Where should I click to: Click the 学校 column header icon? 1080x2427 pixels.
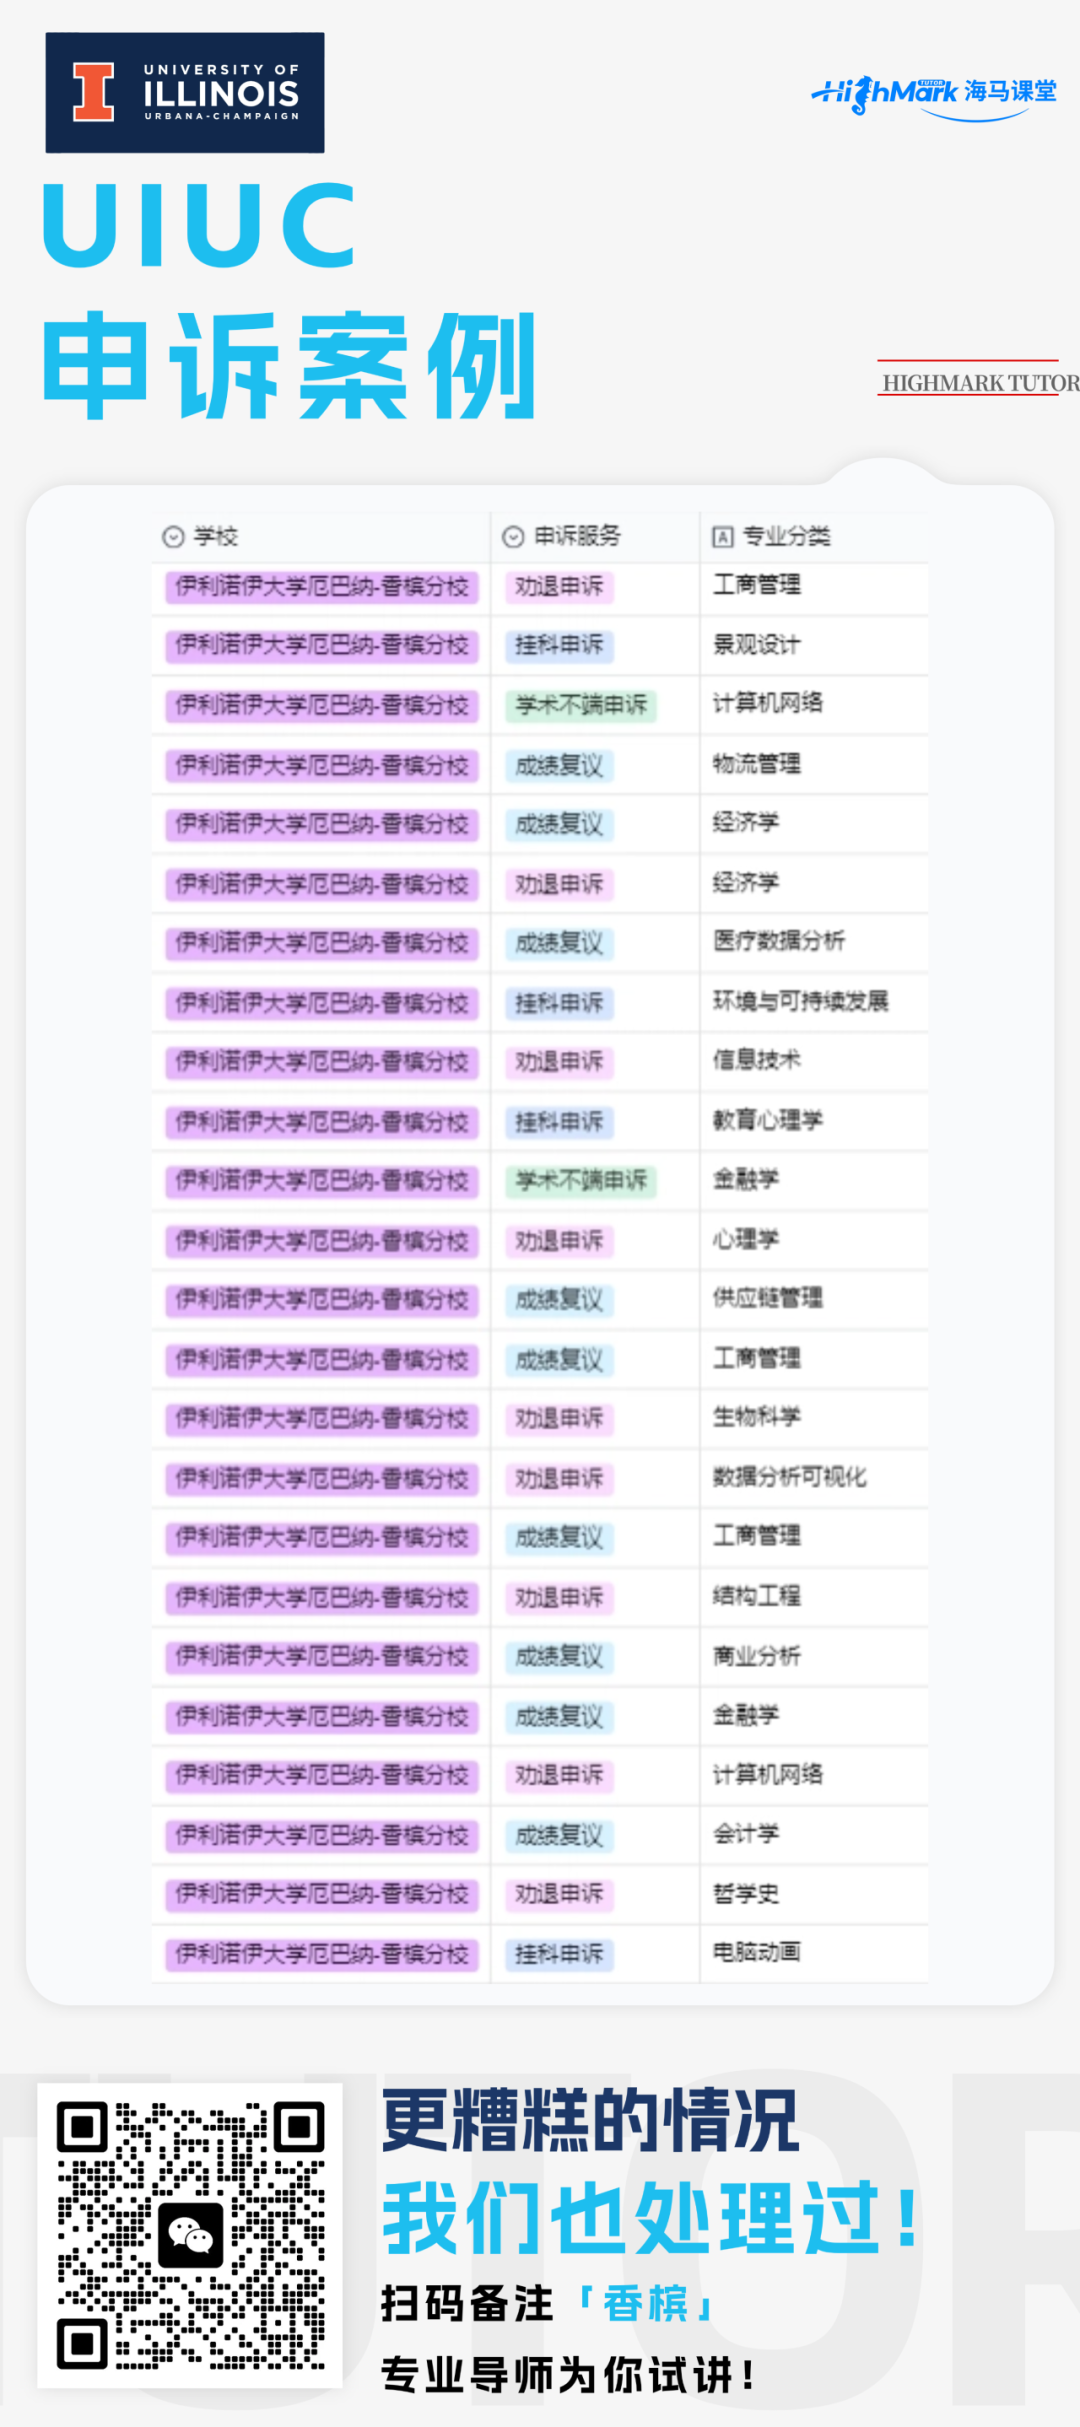[173, 537]
